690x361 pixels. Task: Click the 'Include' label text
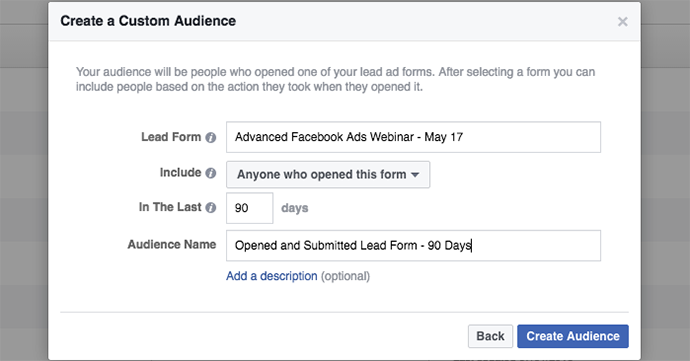pos(180,173)
